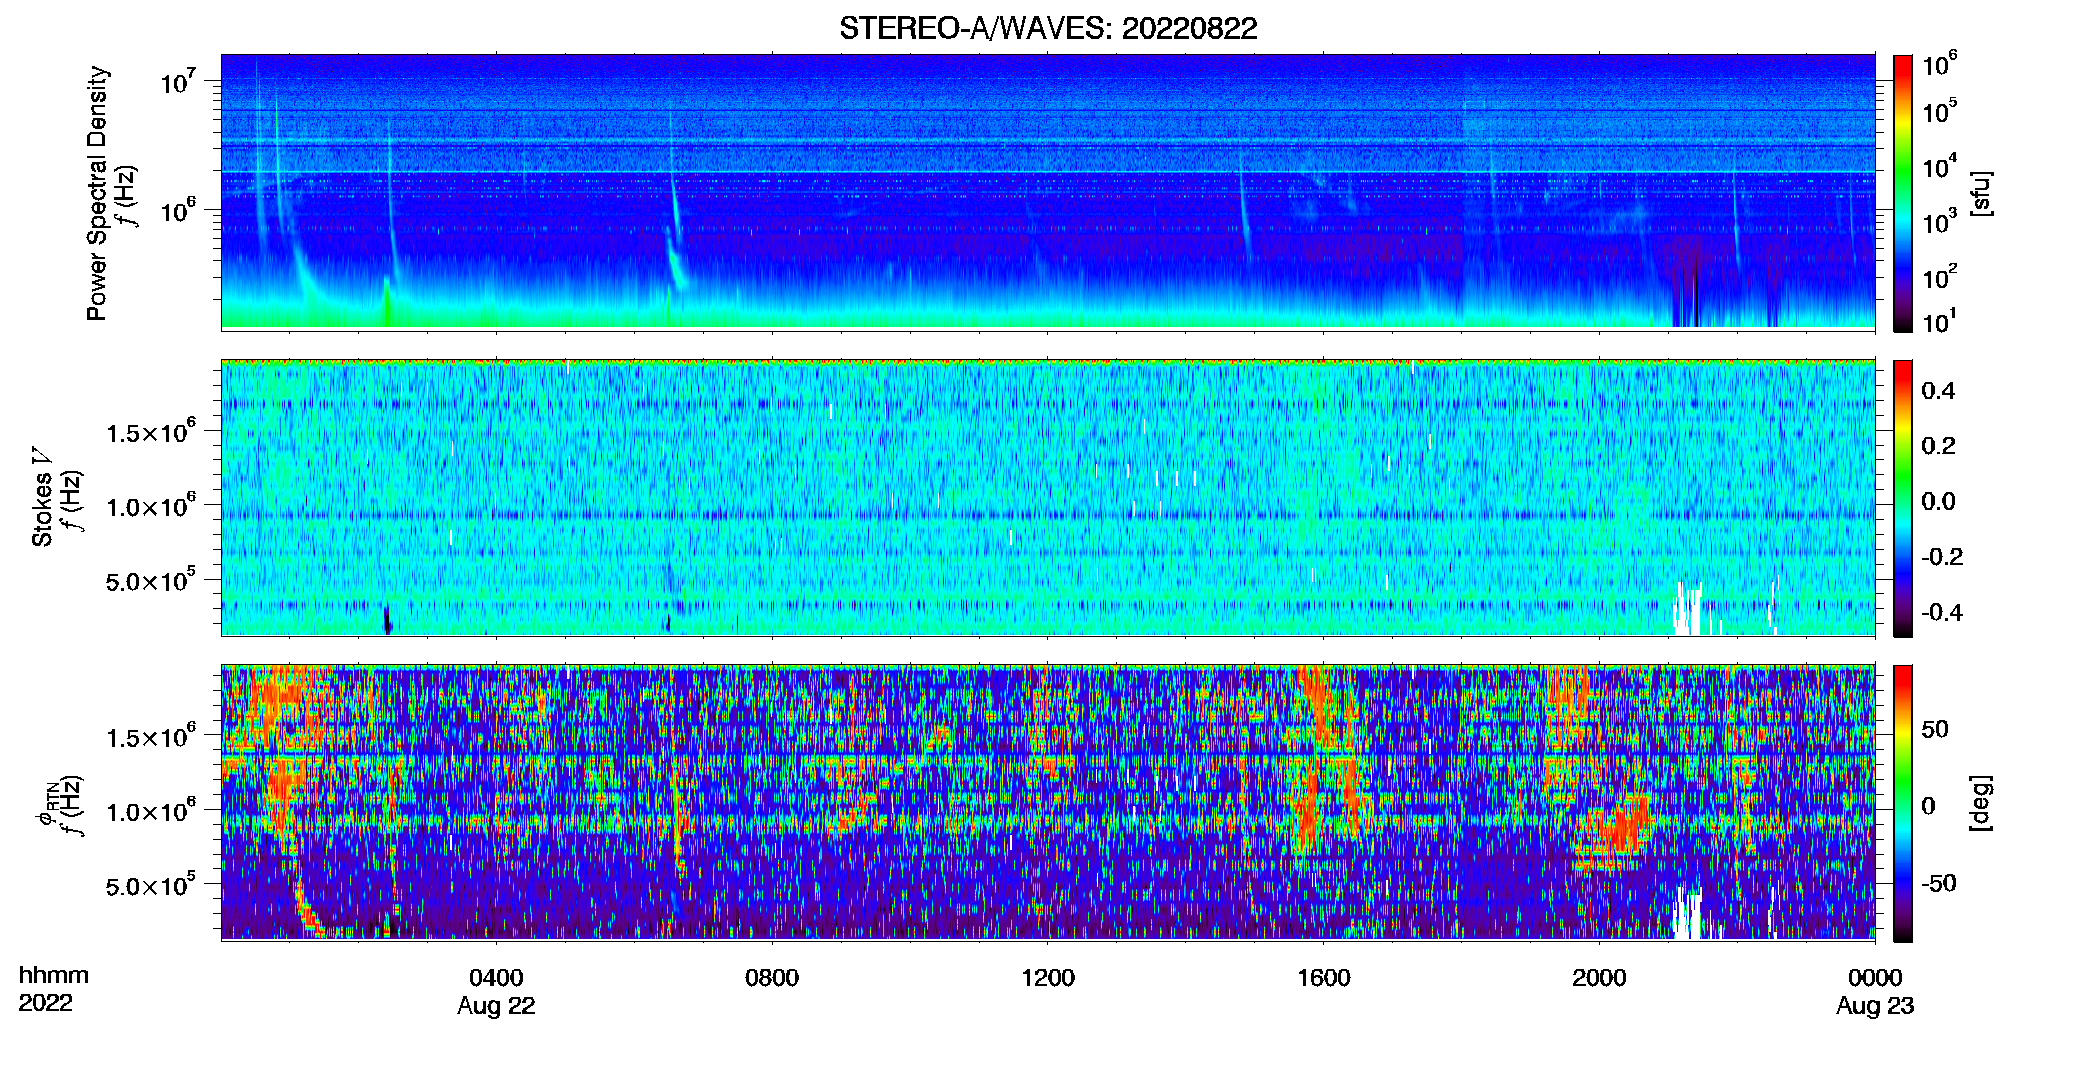The width and height of the screenshot is (2096, 1080).
Task: Click the 10^1 value on the sfu color bar
Action: coord(1940,322)
